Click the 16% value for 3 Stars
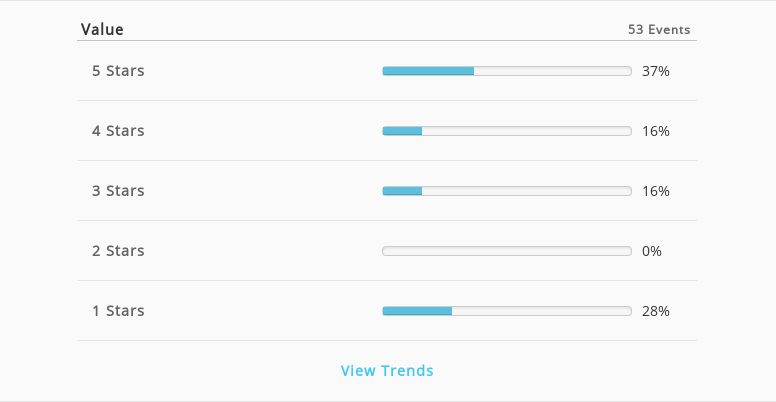The height and width of the screenshot is (402, 776). click(x=656, y=191)
